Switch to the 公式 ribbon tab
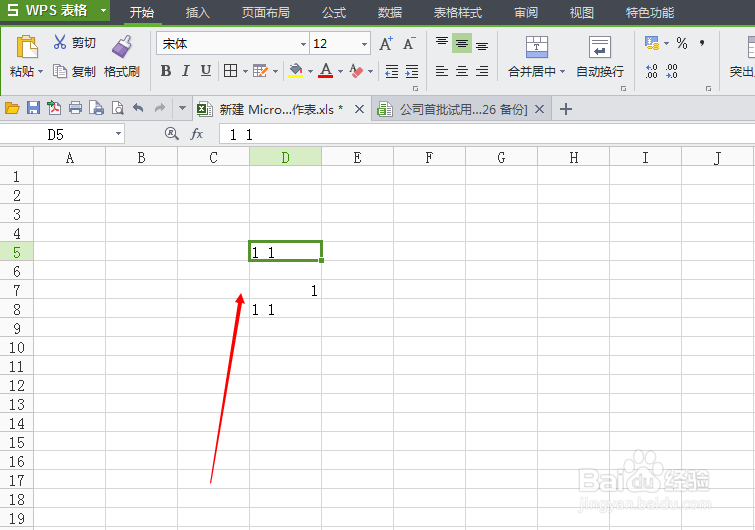 334,12
